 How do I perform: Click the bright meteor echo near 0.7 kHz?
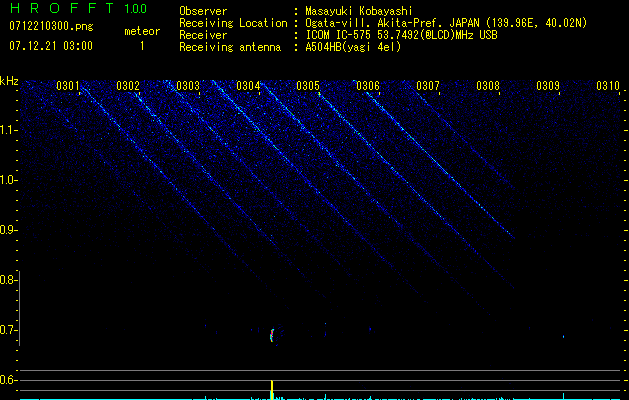(x=272, y=335)
